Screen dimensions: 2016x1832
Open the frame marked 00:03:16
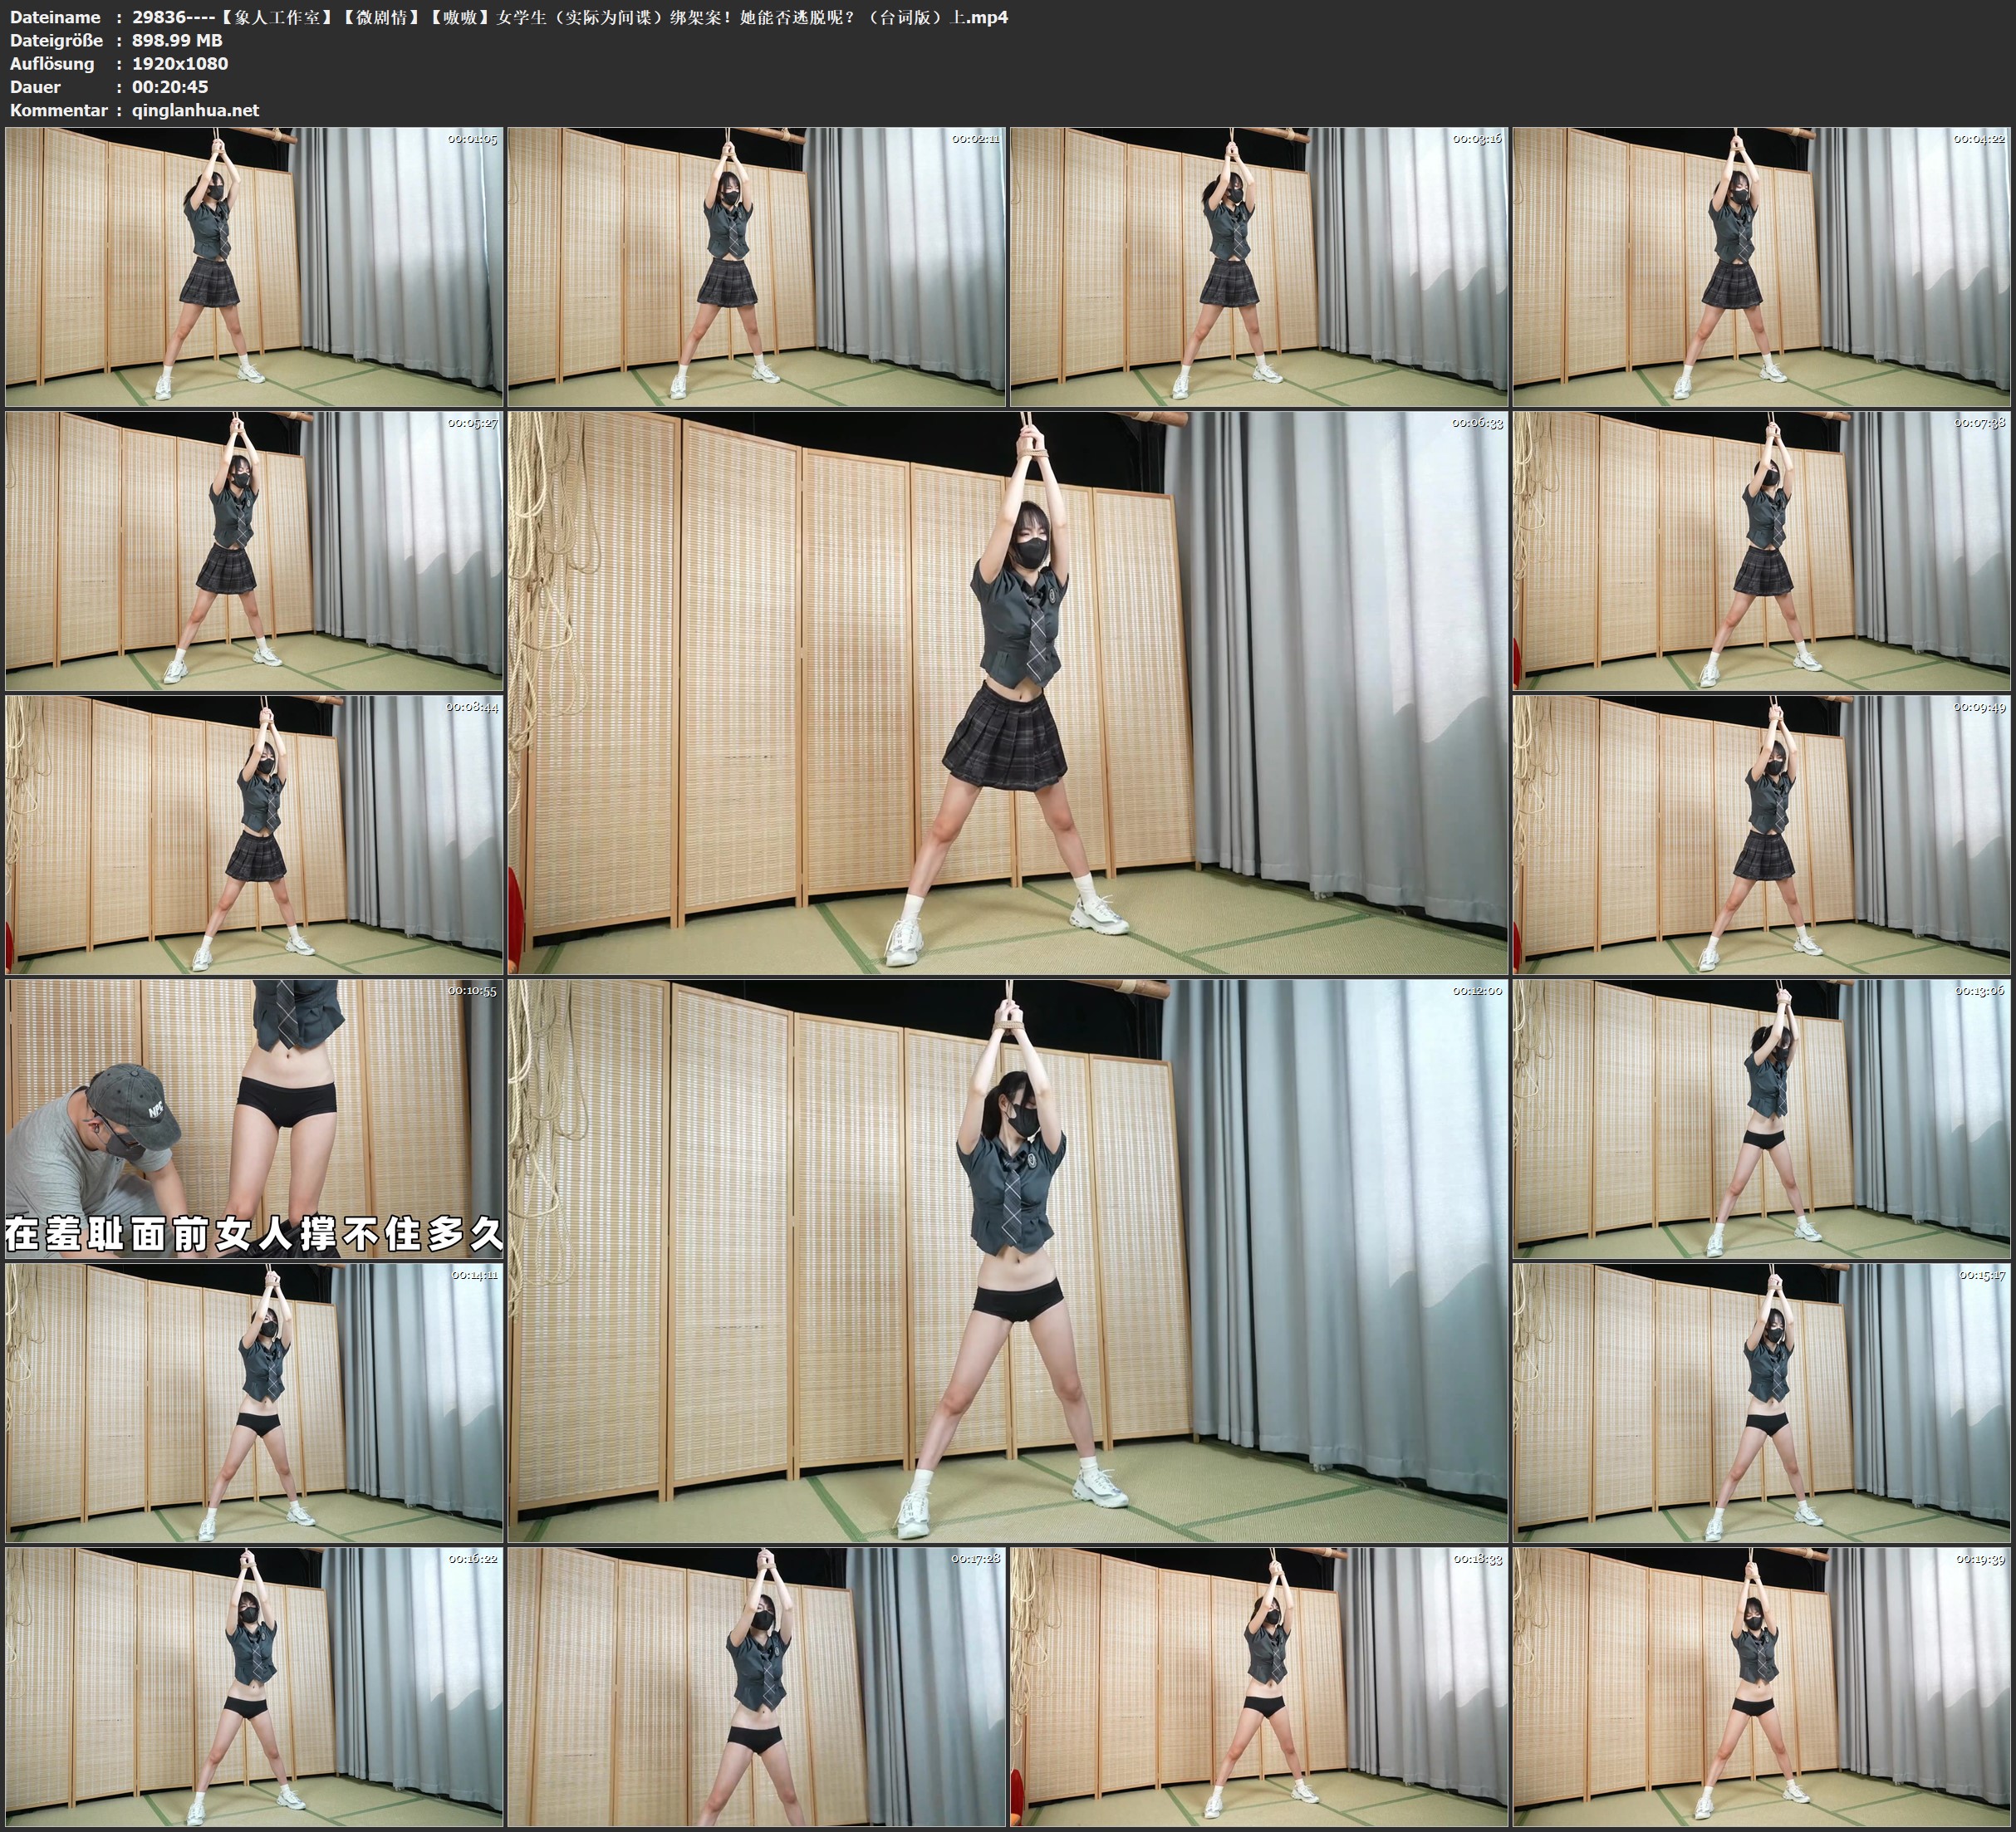coord(1259,266)
